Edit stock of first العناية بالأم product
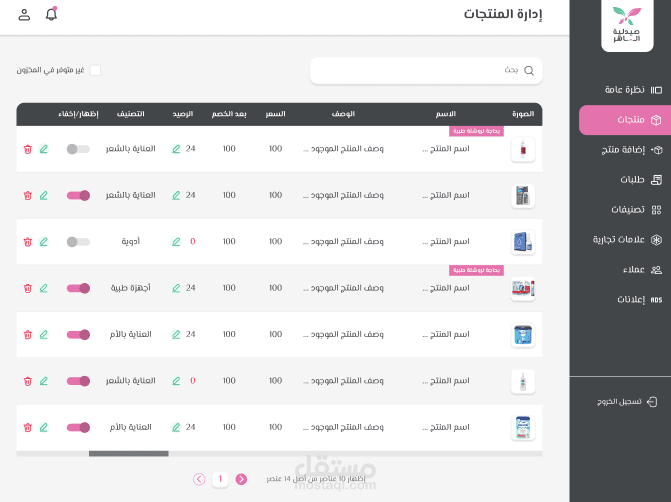Image resolution: width=671 pixels, height=502 pixels. [176, 334]
